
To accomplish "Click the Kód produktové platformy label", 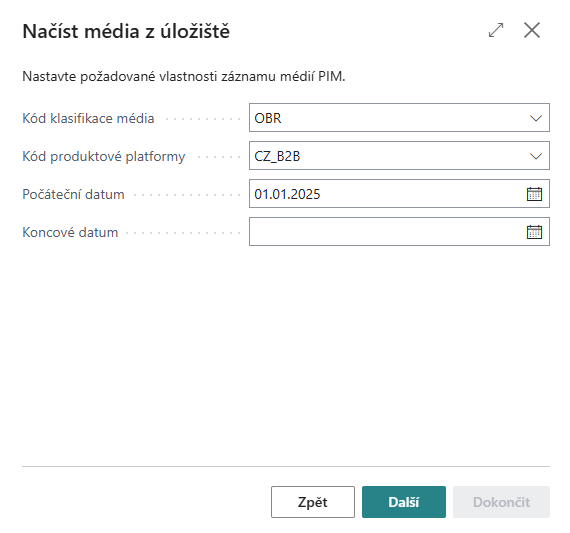I will pyautogui.click(x=104, y=157).
